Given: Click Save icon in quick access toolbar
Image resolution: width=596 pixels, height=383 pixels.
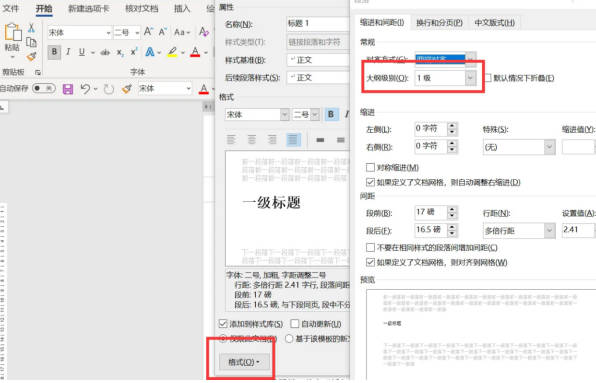Looking at the screenshot, I should (x=68, y=89).
